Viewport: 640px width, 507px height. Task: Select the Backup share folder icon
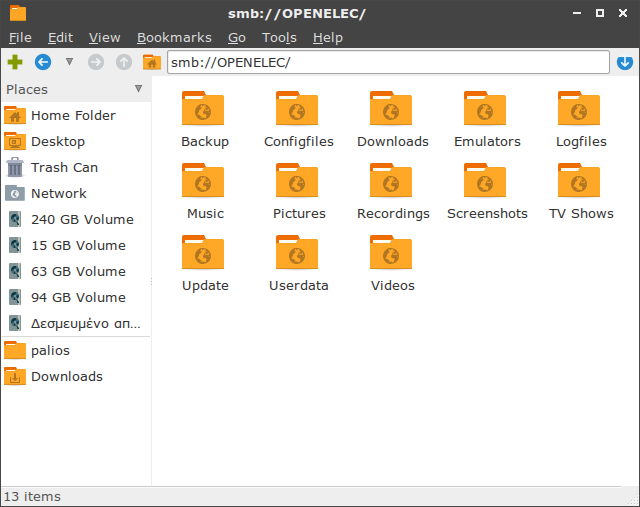pos(203,108)
